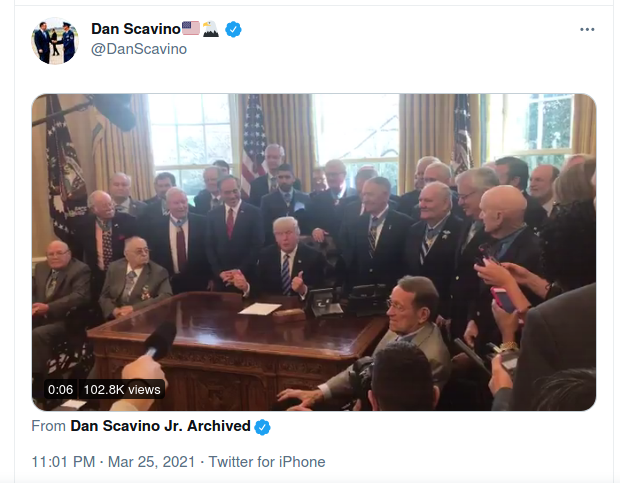This screenshot has height=483, width=620.
Task: Open the Dan Scavino display name link
Action: pos(136,29)
